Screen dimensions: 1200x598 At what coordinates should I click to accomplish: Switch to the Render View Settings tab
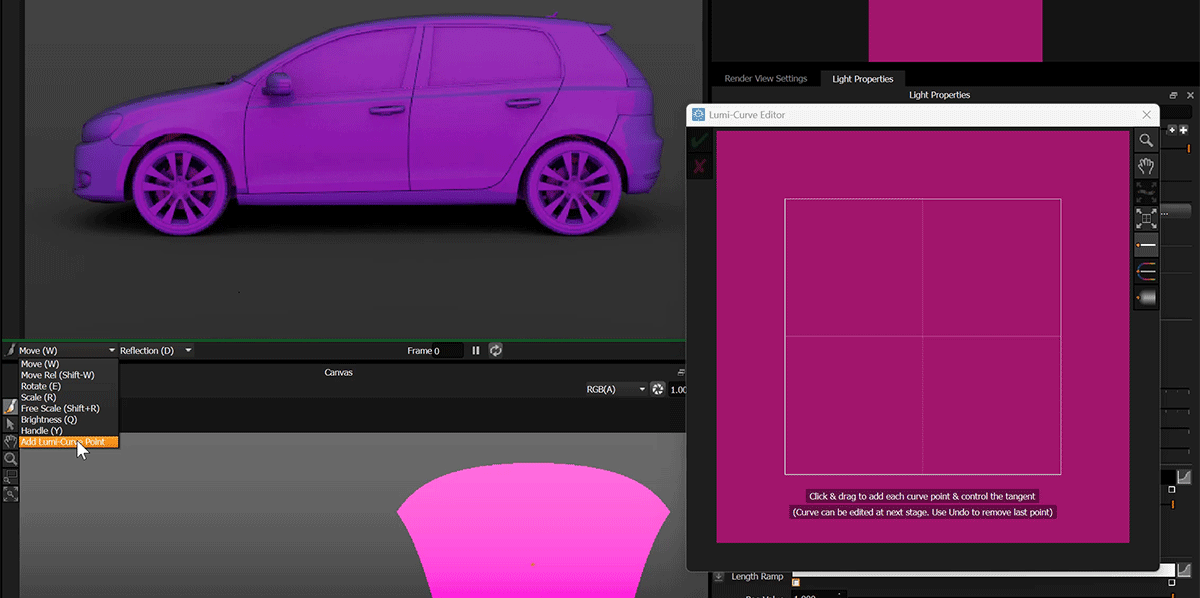click(x=764, y=79)
